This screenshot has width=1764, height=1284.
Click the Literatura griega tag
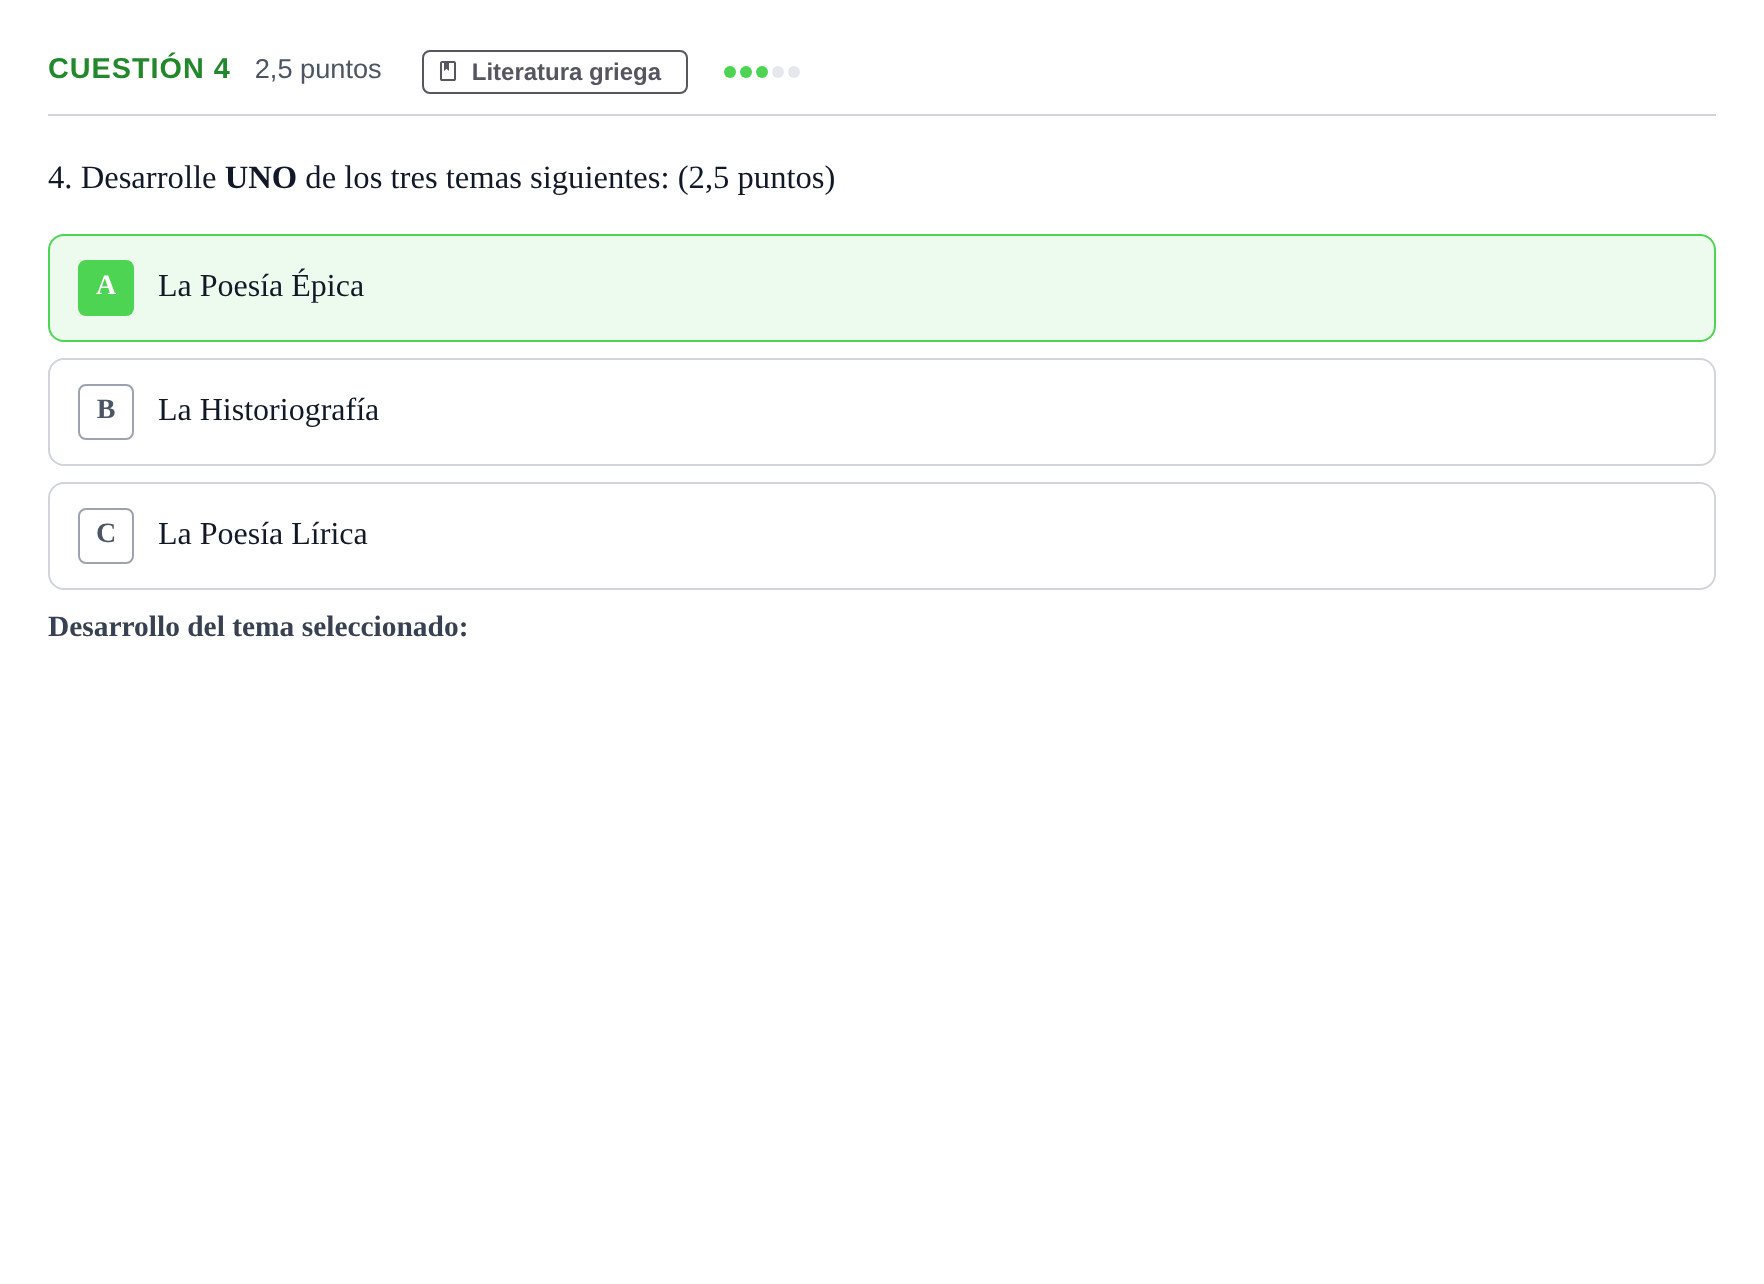(554, 72)
